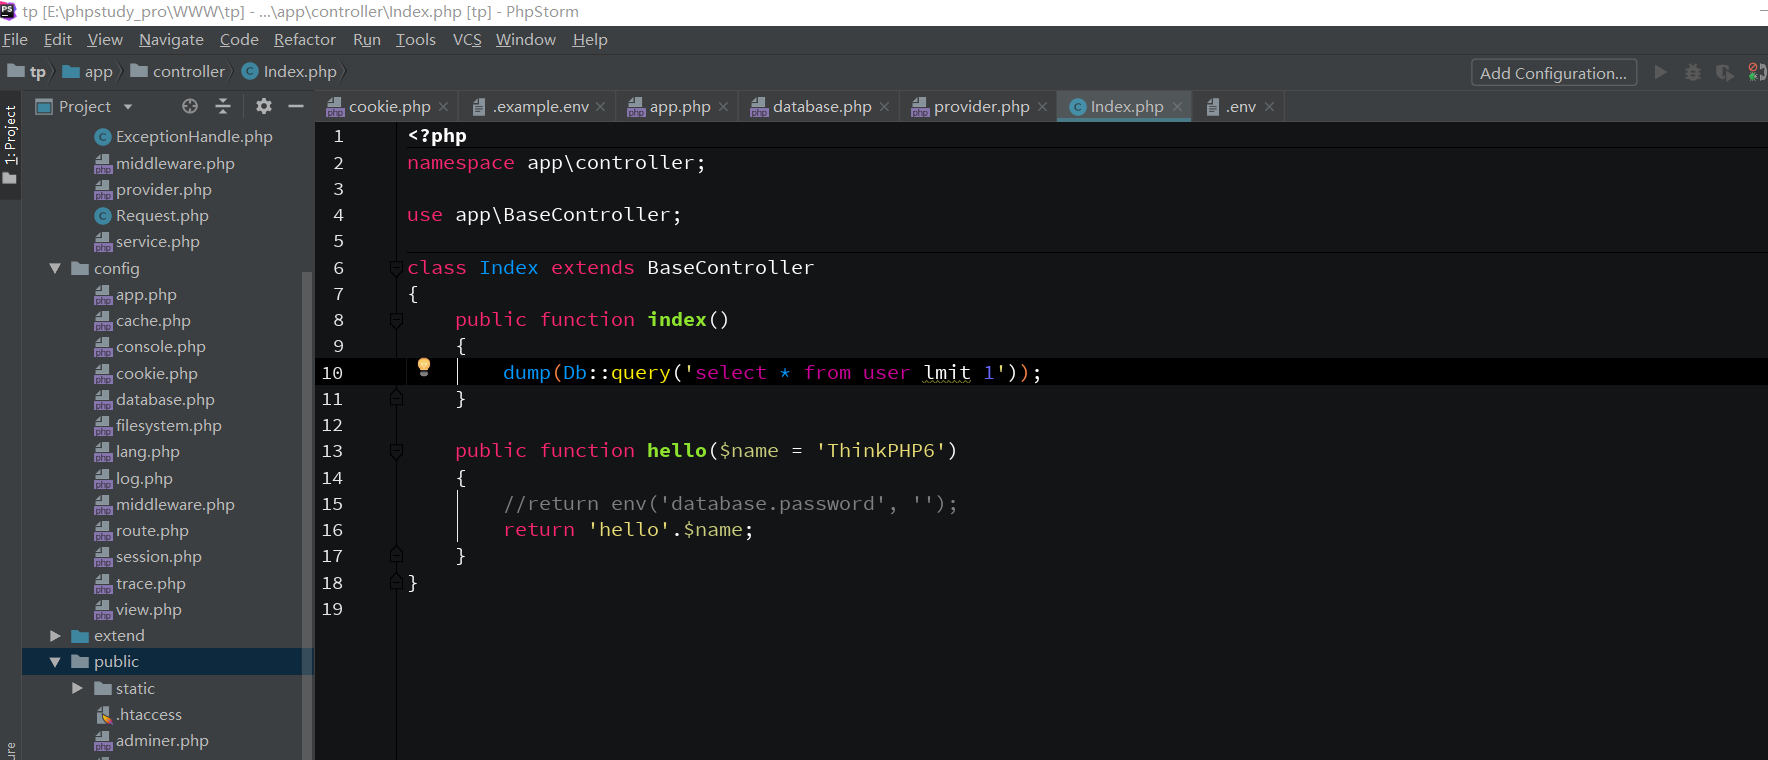This screenshot has height=760, width=1768.
Task: Expand the extend folder
Action: pyautogui.click(x=55, y=636)
